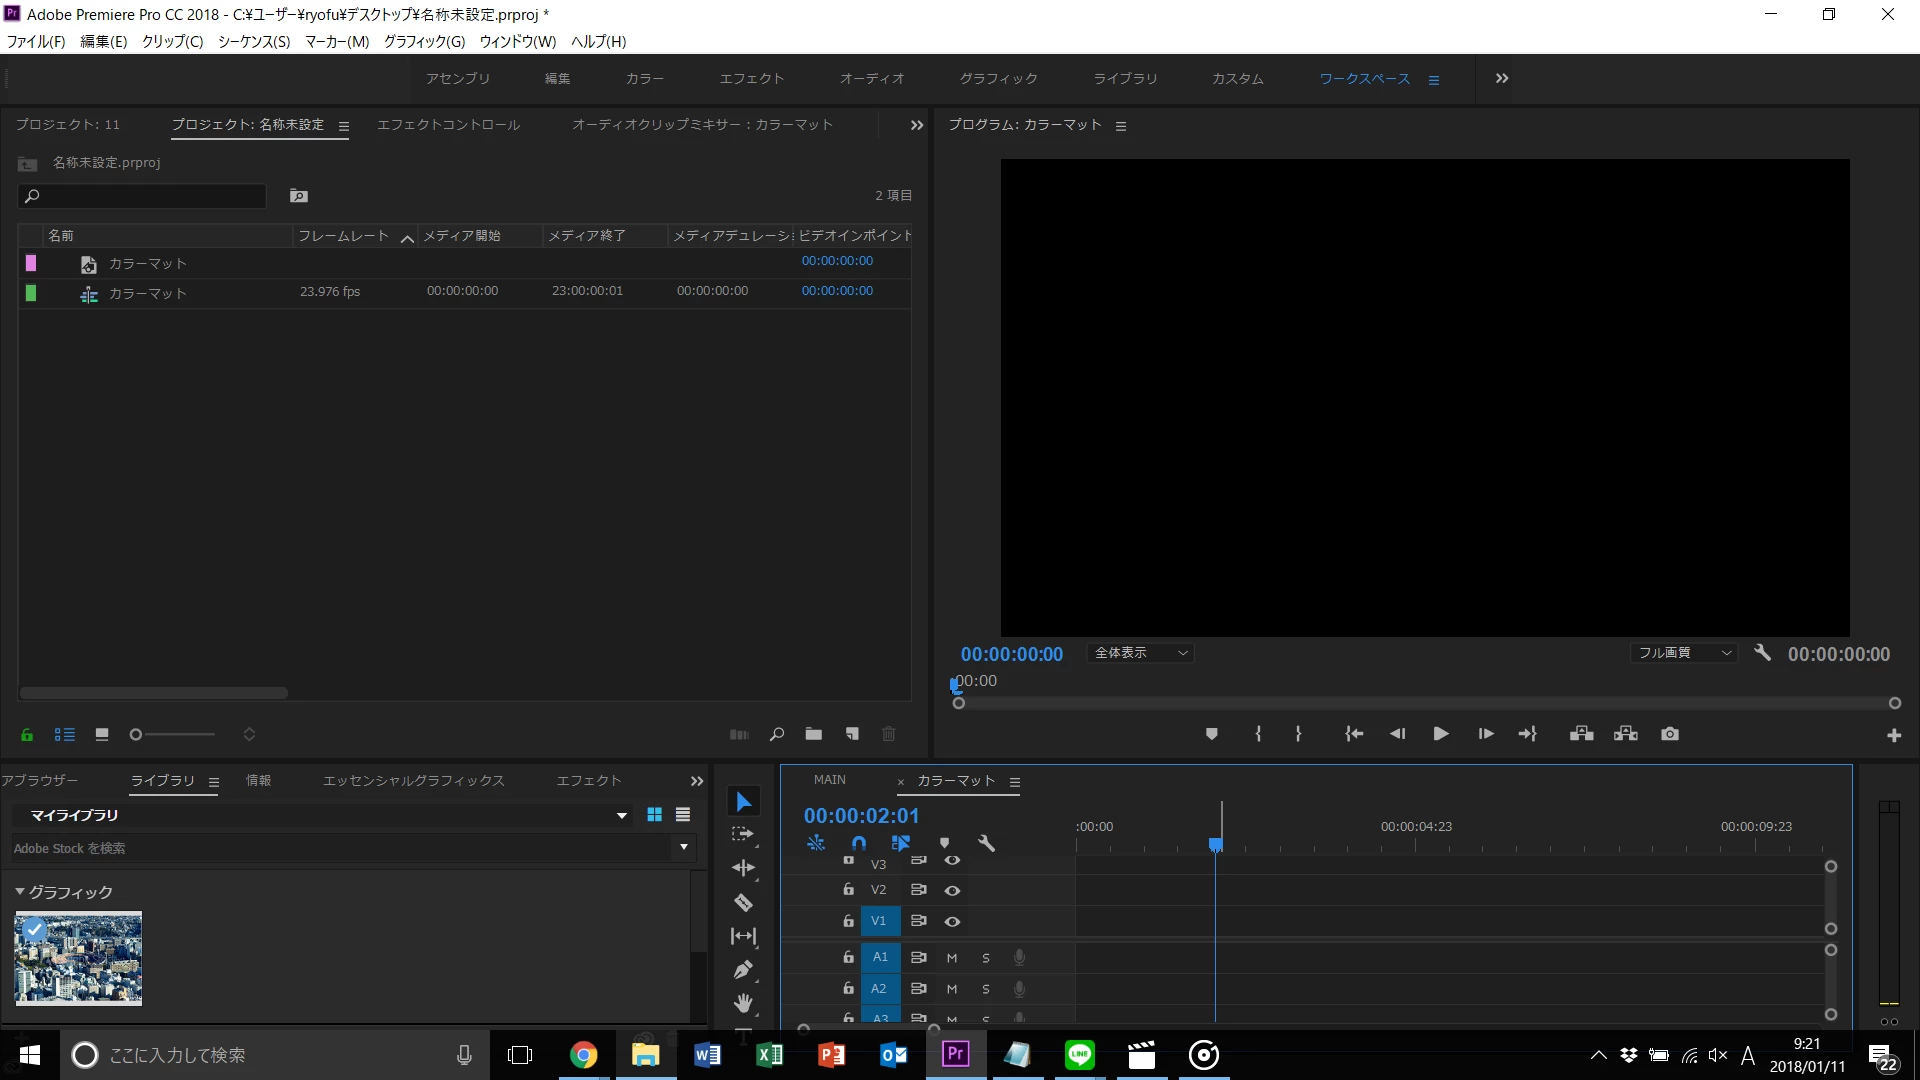Toggle lock on V2 track
Screen dimensions: 1920x1080
coord(848,889)
